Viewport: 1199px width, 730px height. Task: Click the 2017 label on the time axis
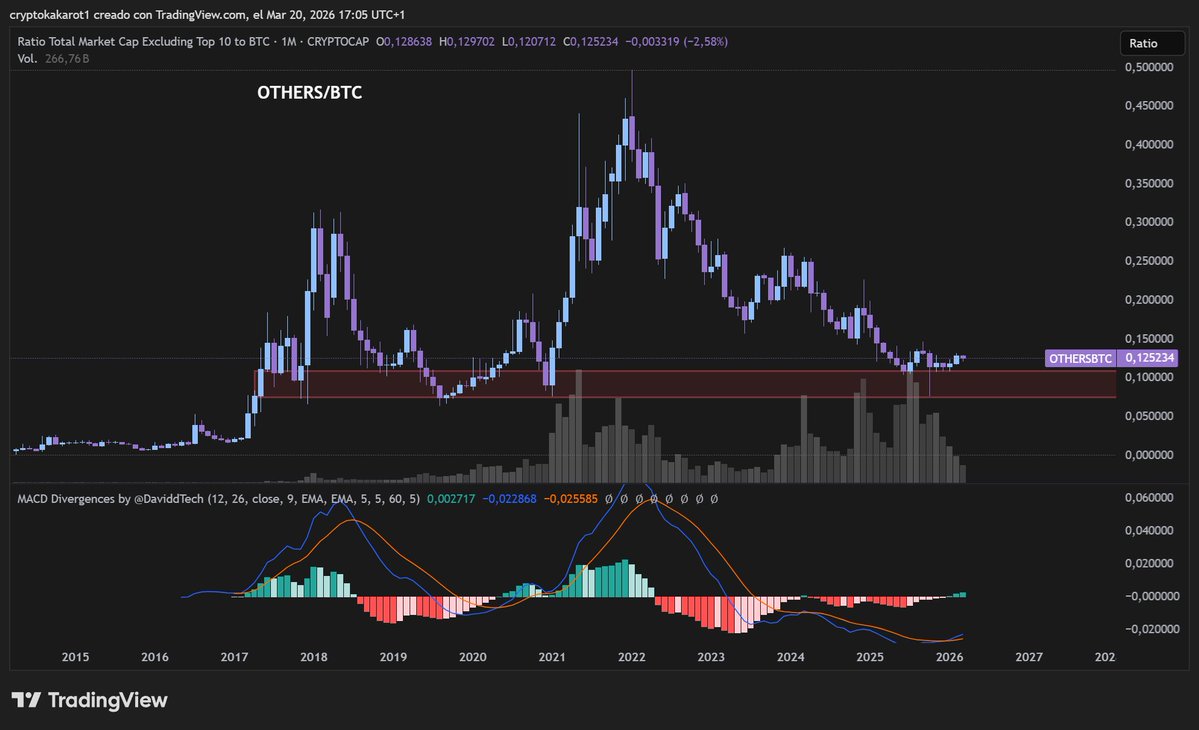coord(234,657)
